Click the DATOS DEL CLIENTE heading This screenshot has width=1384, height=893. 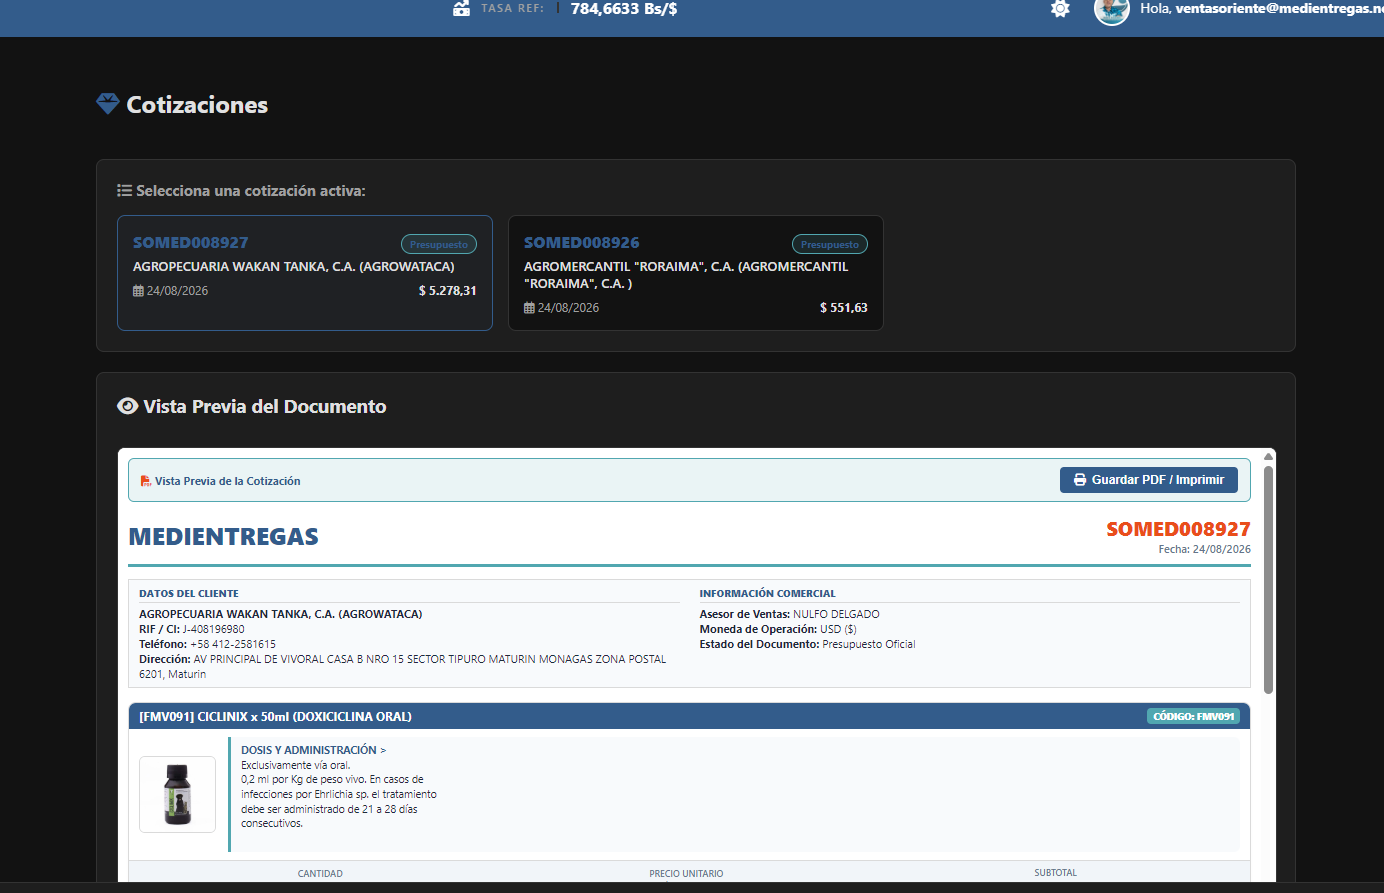[x=189, y=594]
